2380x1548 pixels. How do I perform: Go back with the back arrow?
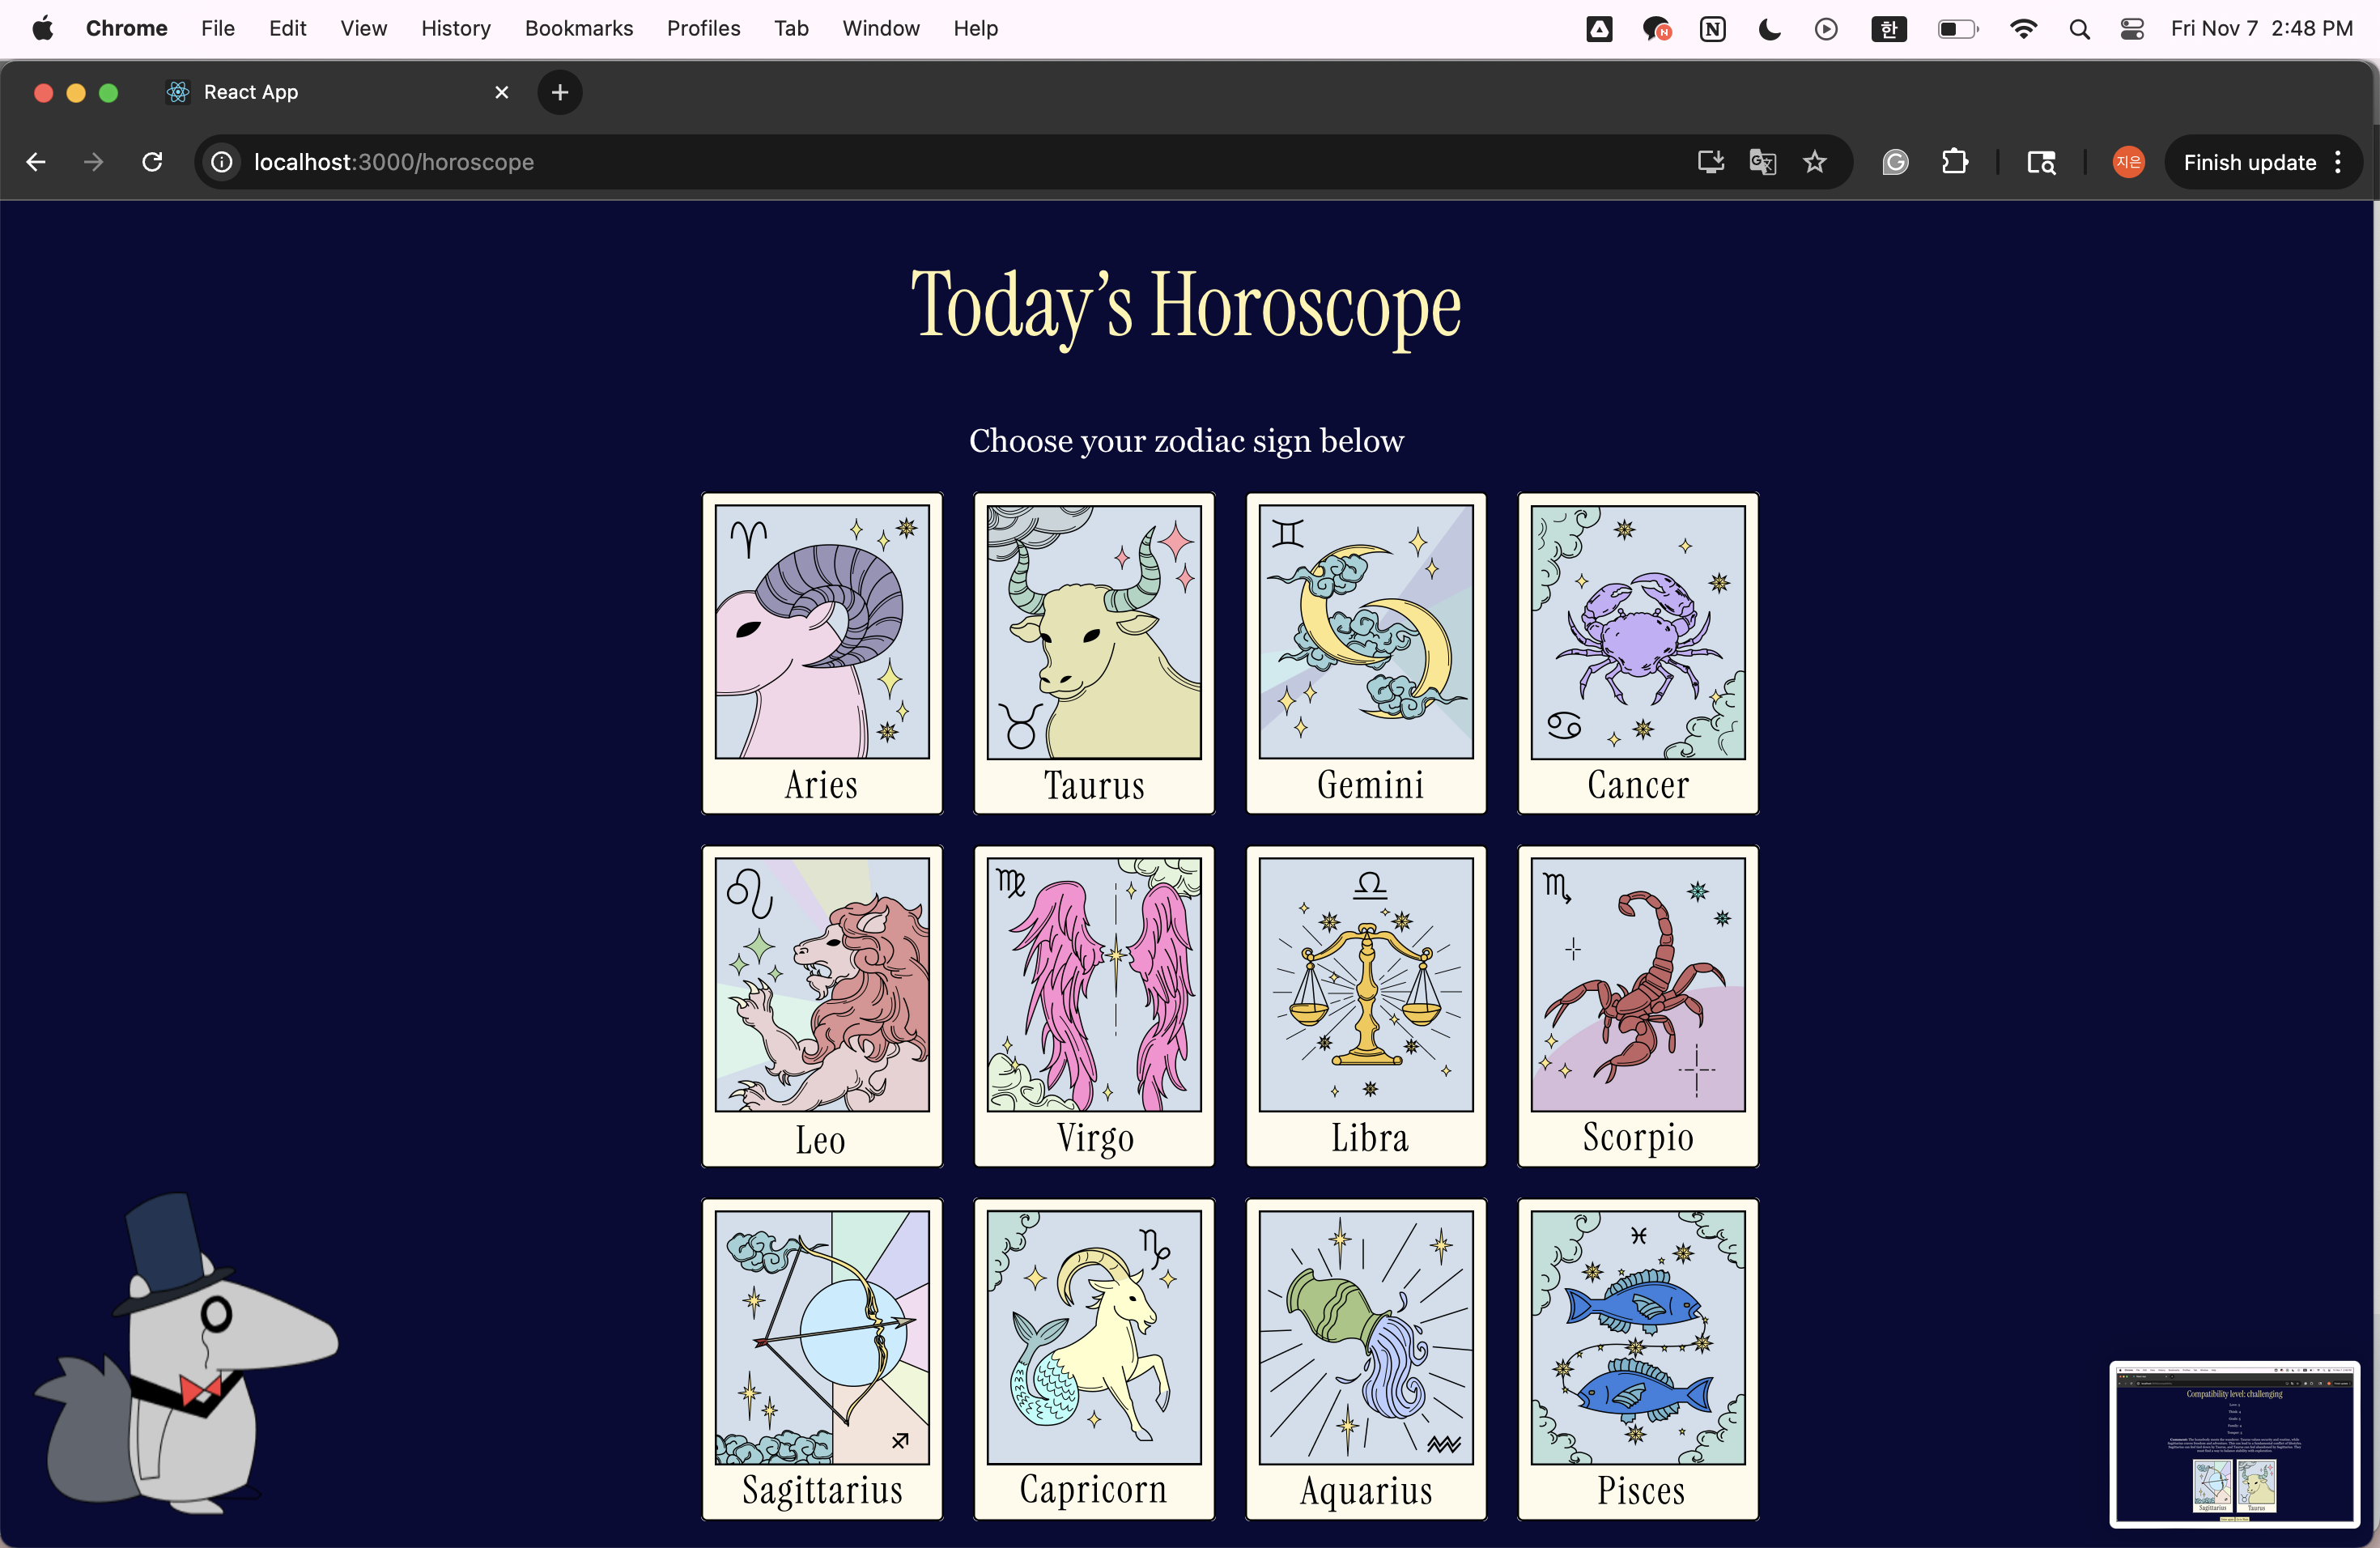coord(36,162)
